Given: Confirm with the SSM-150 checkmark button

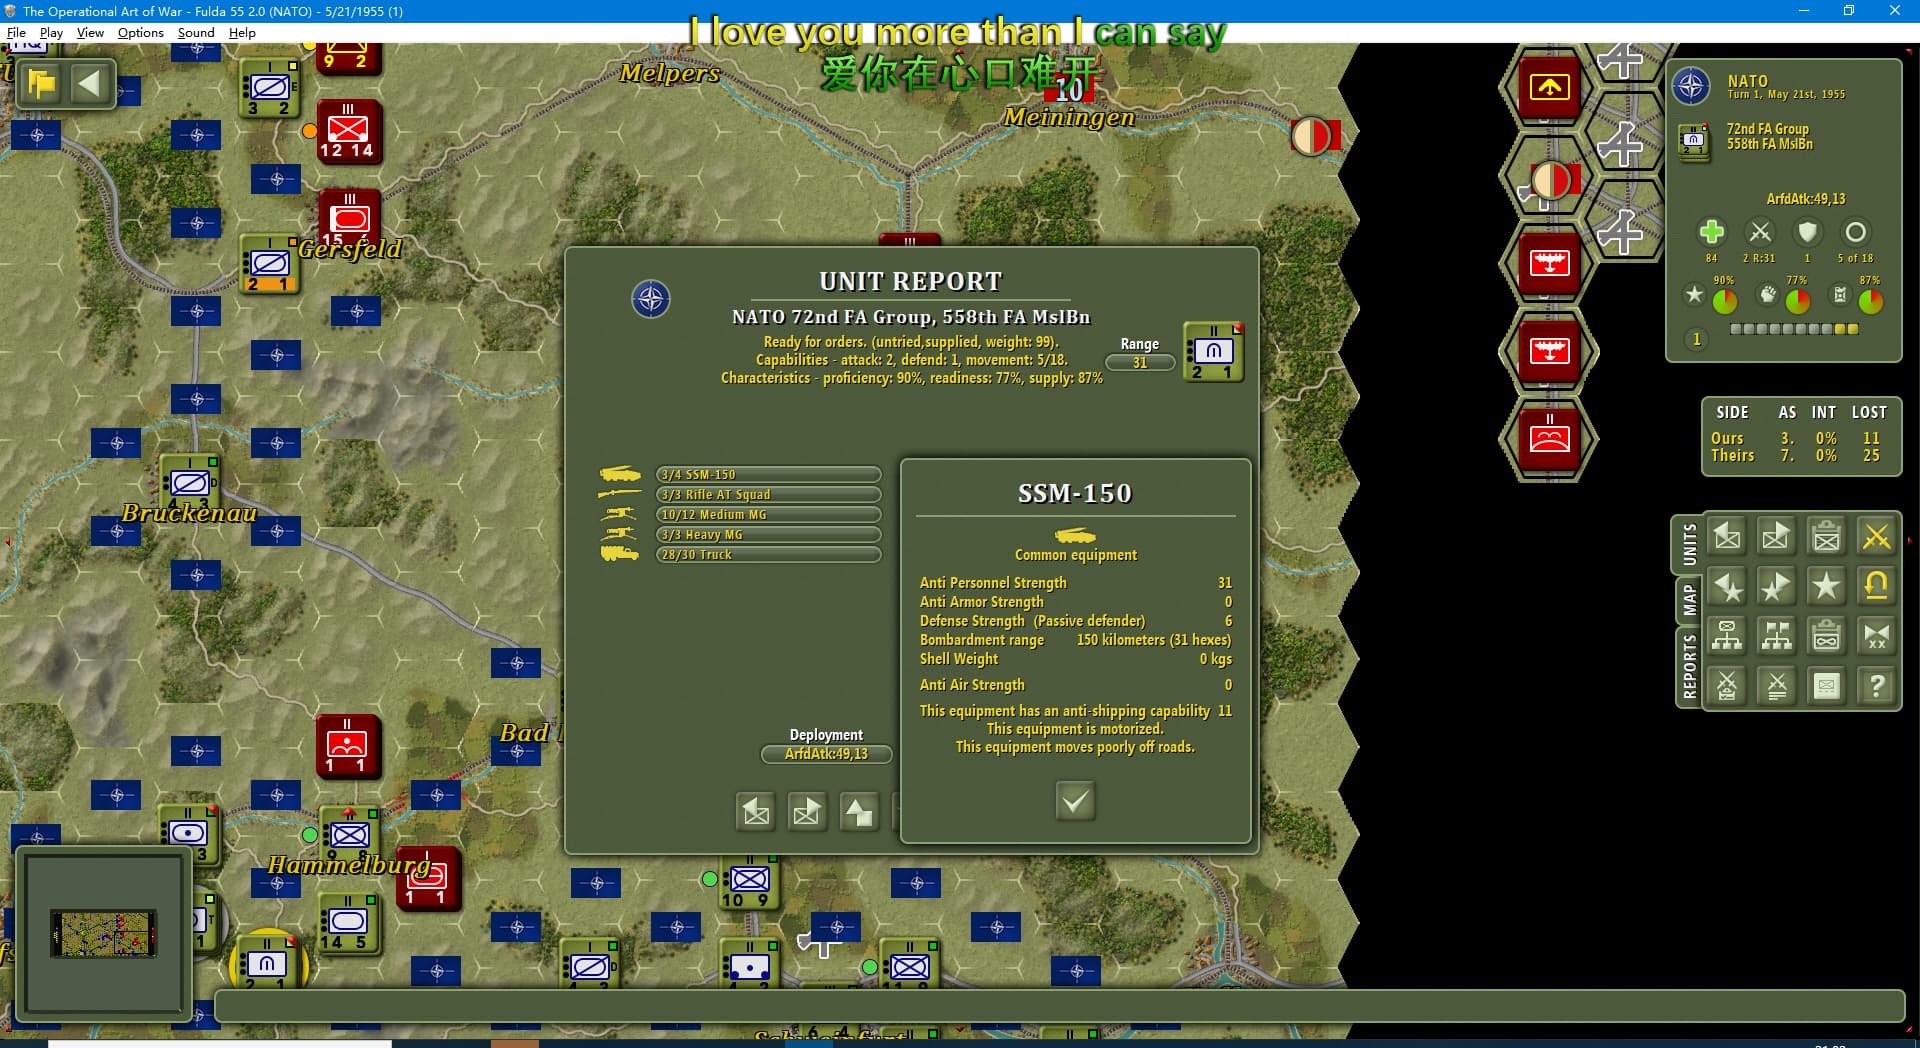Looking at the screenshot, I should (x=1075, y=801).
